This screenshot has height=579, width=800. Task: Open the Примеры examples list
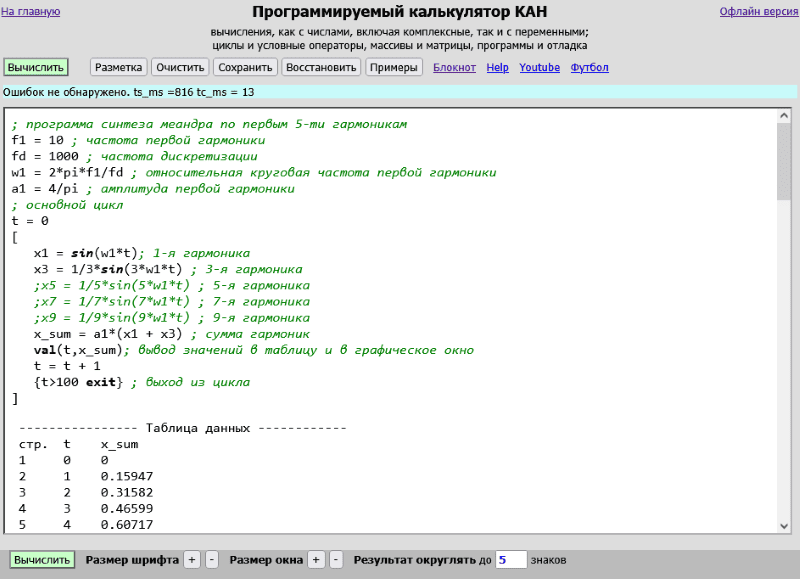coord(394,68)
